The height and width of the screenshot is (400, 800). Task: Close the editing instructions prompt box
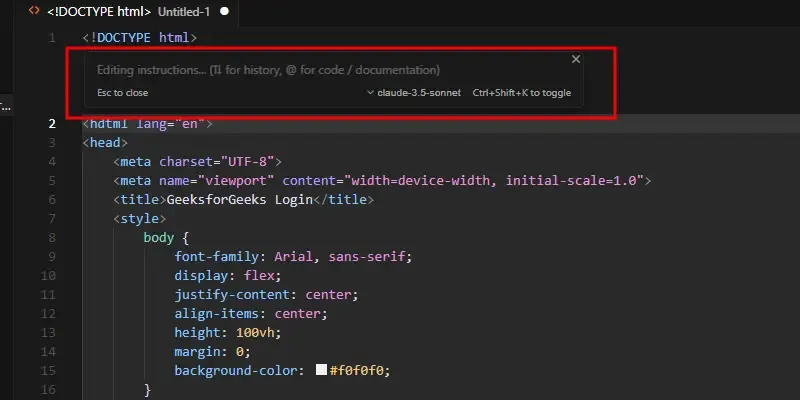tap(576, 59)
